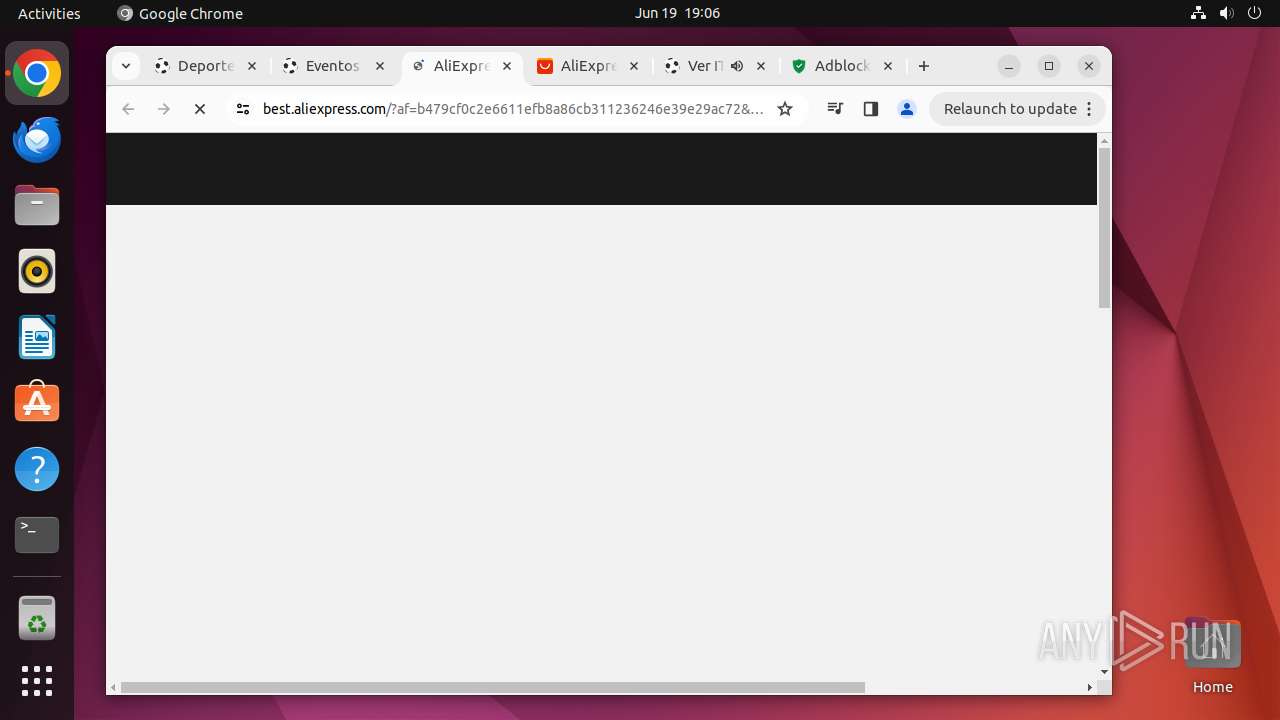Viewport: 1280px width, 720px height.
Task: Open the Home folder desktop icon
Action: pos(1212,656)
